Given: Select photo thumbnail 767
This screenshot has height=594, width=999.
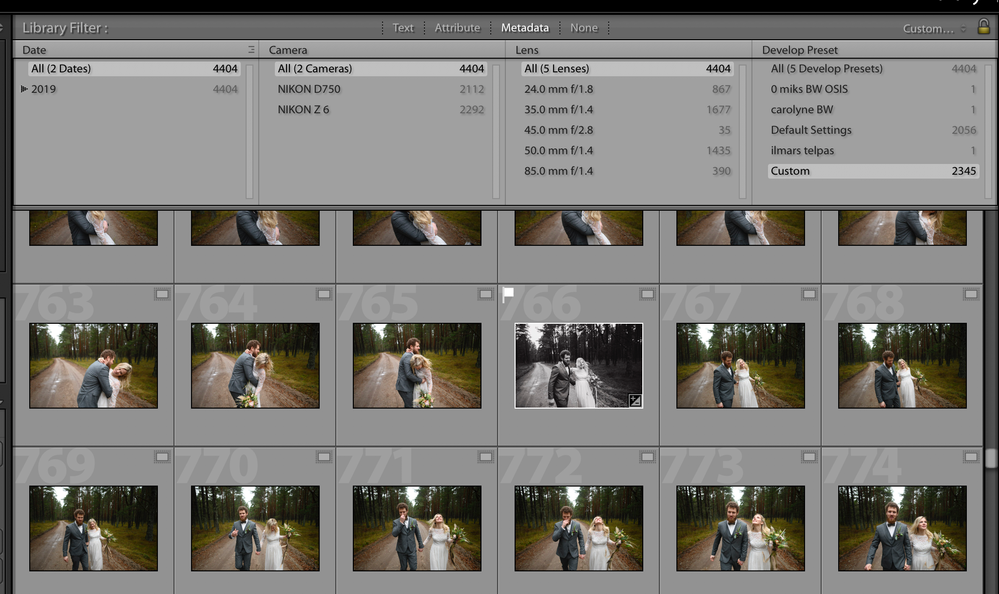Looking at the screenshot, I should pyautogui.click(x=740, y=365).
